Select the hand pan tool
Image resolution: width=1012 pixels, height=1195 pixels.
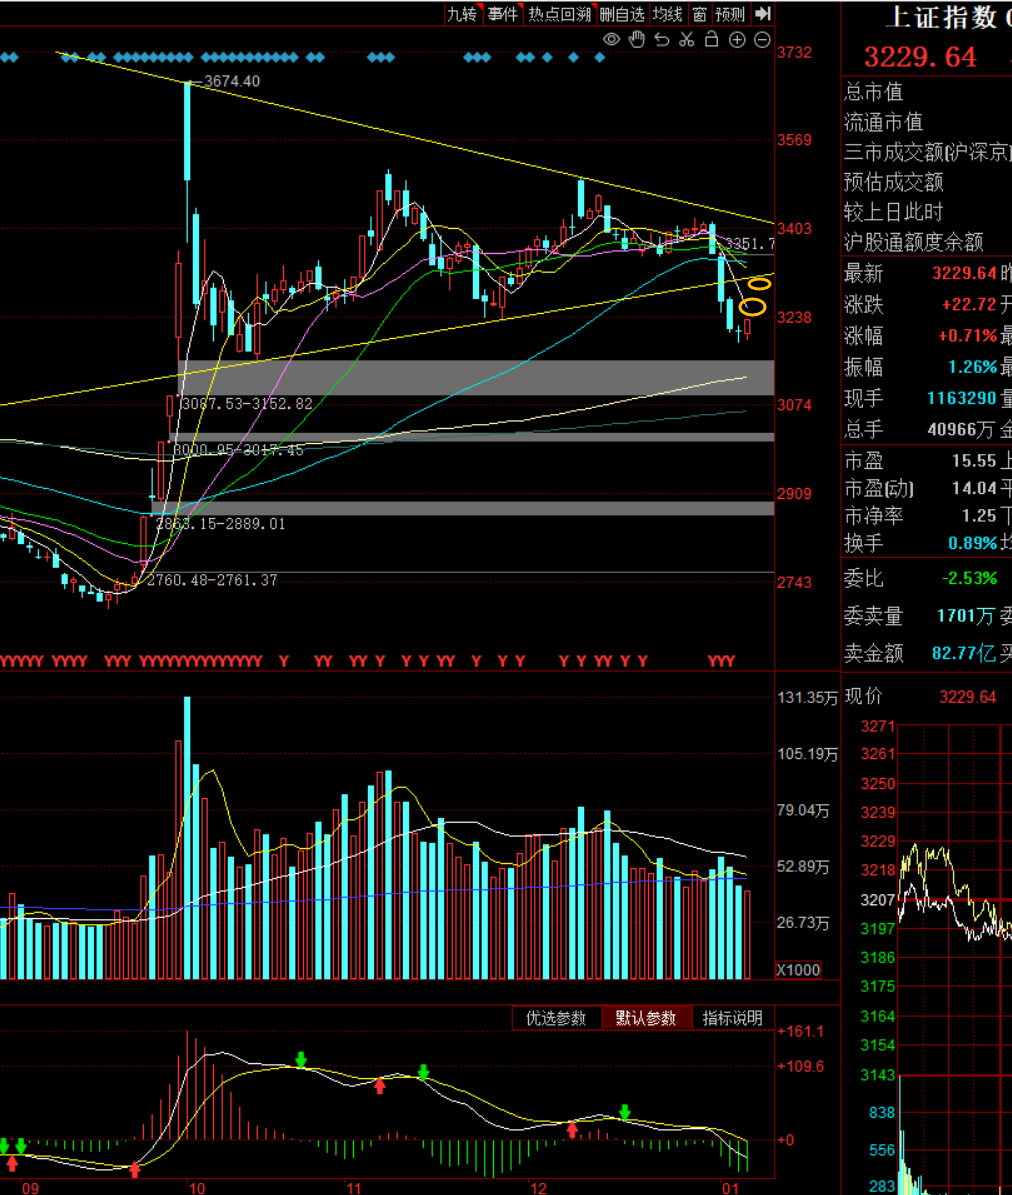pos(637,40)
